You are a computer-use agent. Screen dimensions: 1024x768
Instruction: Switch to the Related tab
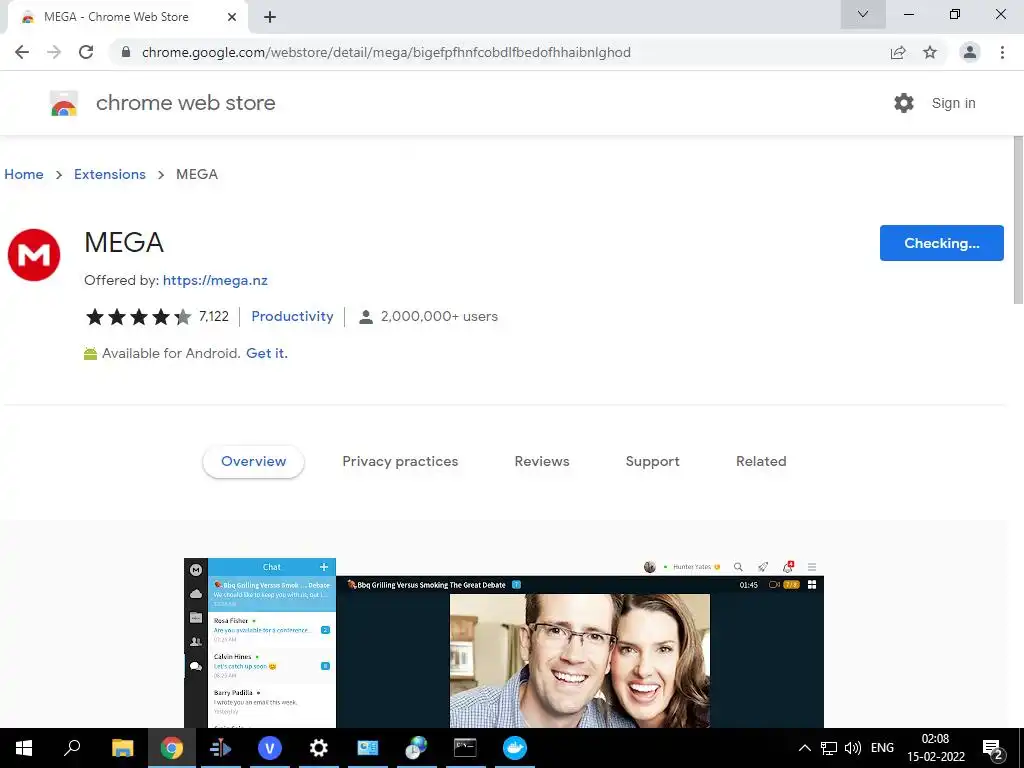pos(761,461)
